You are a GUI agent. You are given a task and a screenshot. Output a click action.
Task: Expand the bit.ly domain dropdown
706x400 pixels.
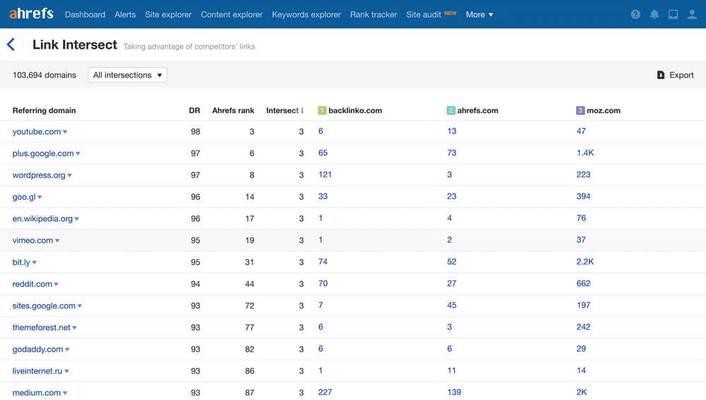(x=34, y=262)
